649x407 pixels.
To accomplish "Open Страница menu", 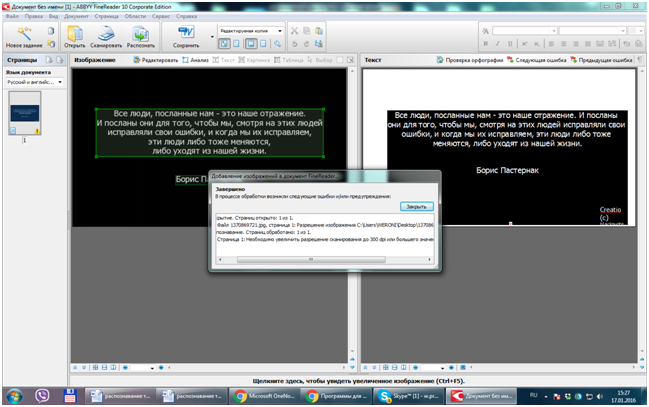I will tap(106, 16).
